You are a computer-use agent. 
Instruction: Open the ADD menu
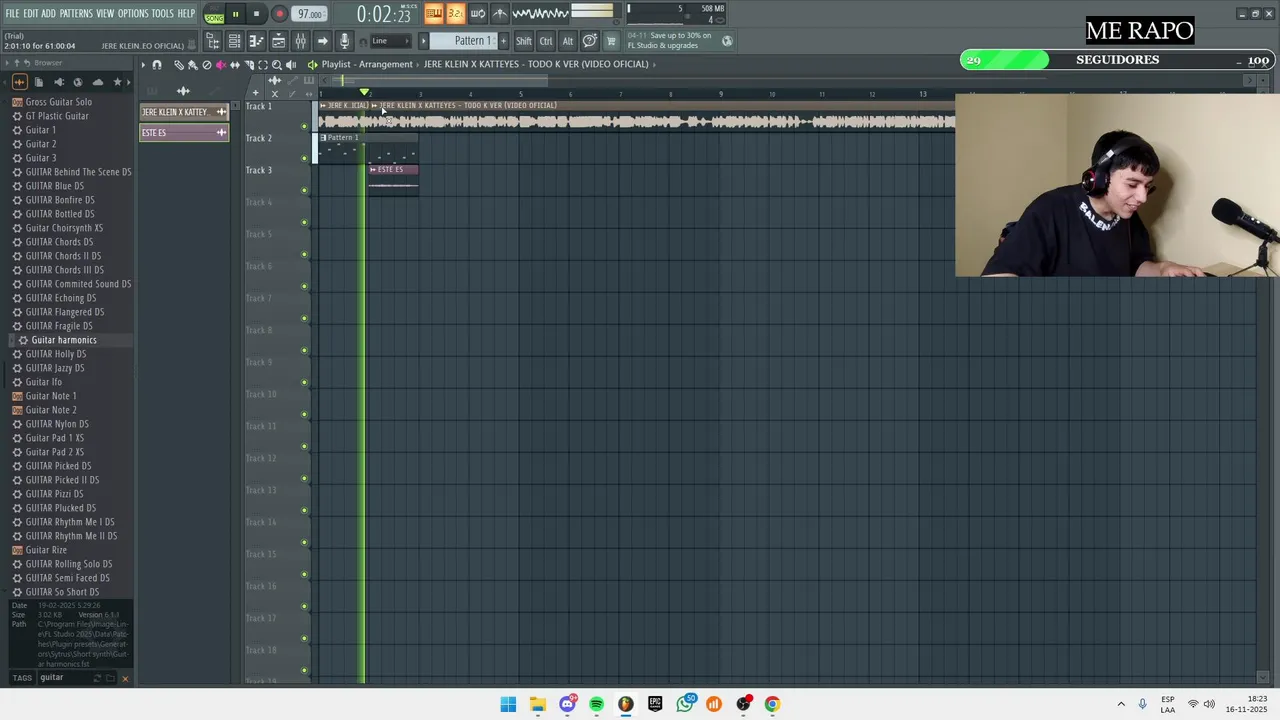click(x=48, y=13)
